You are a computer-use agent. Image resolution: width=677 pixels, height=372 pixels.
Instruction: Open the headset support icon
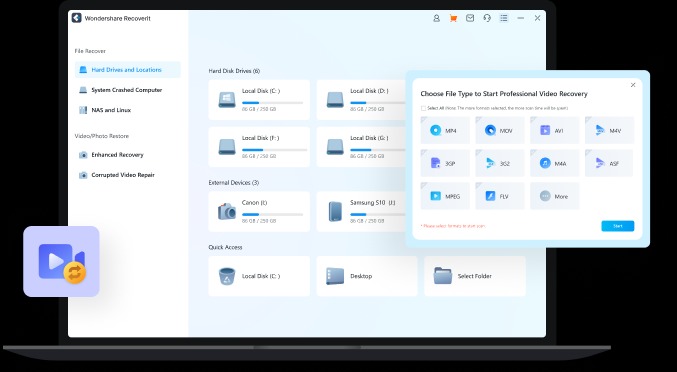click(x=487, y=18)
